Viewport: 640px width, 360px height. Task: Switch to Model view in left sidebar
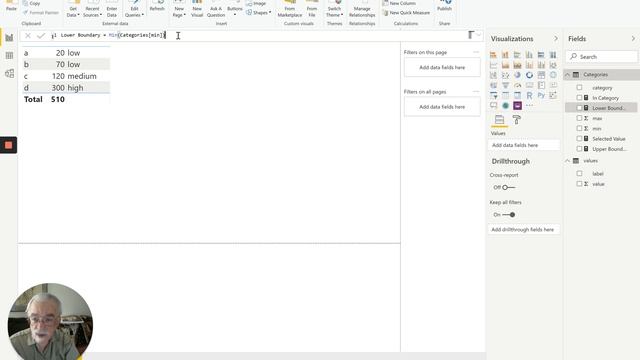point(9,73)
